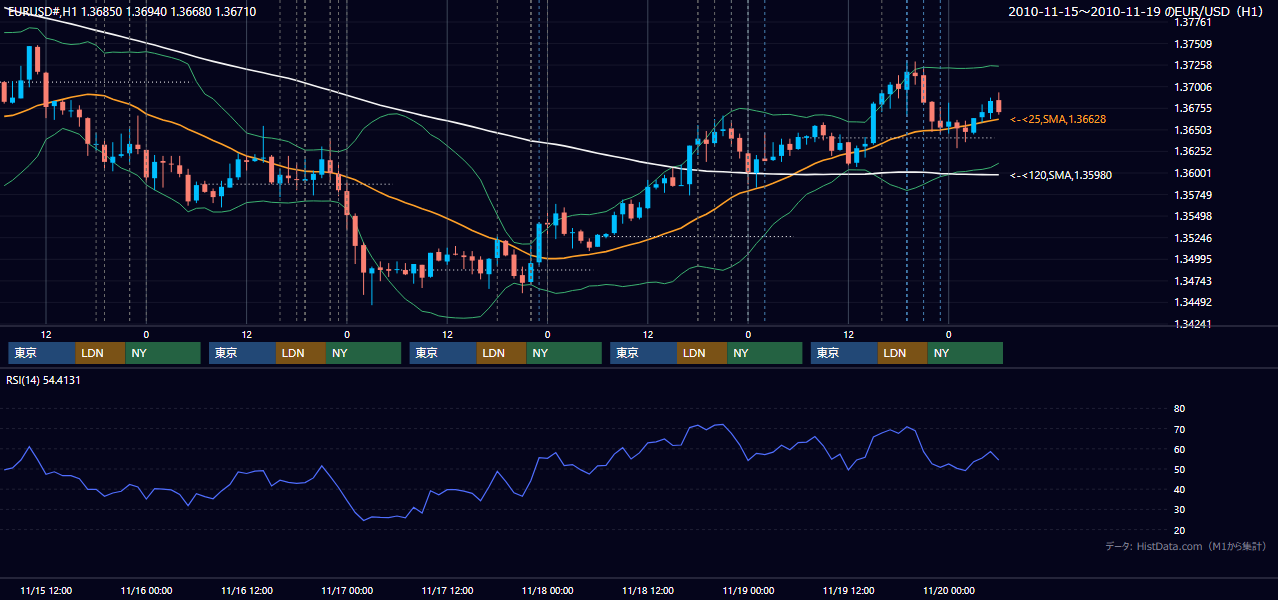This screenshot has width=1278, height=600.
Task: Click price axis label 1.36503
Action: [1193, 130]
